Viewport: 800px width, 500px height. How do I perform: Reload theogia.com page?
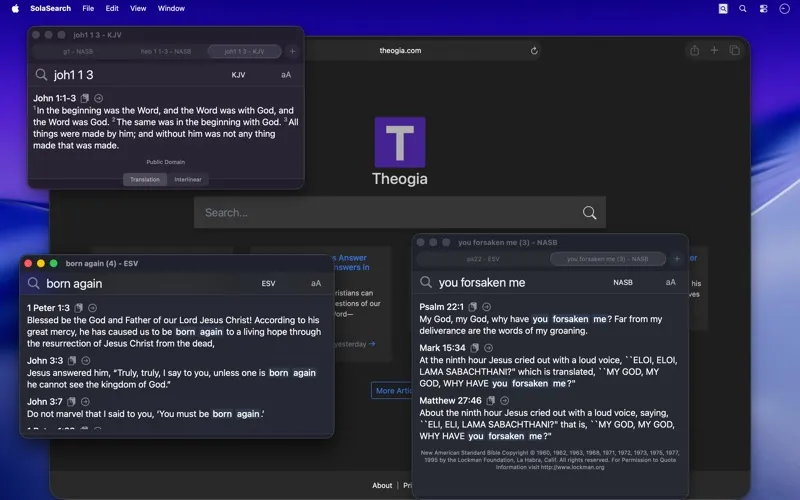click(534, 51)
